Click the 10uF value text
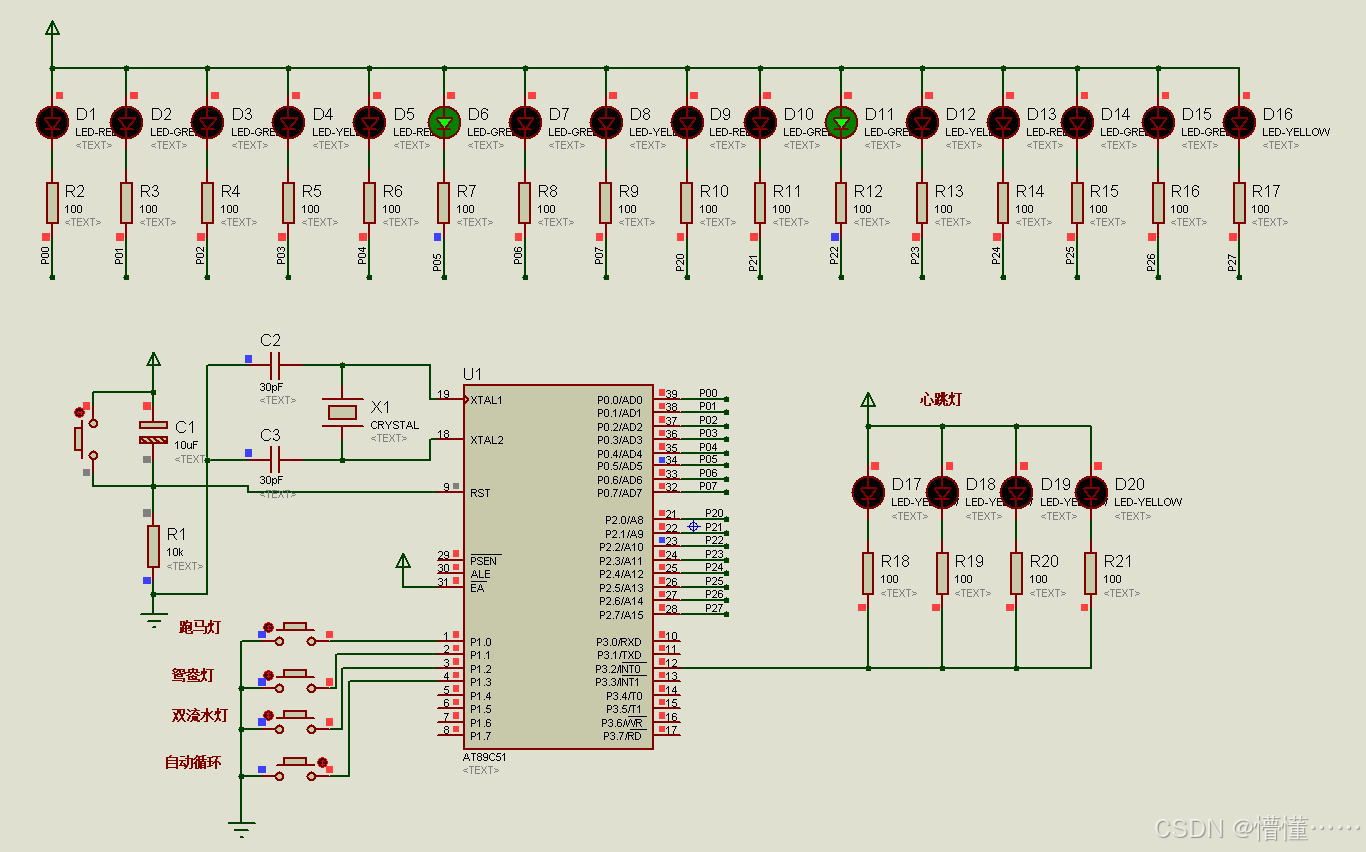Screen dimensions: 1366x852 click(x=186, y=445)
